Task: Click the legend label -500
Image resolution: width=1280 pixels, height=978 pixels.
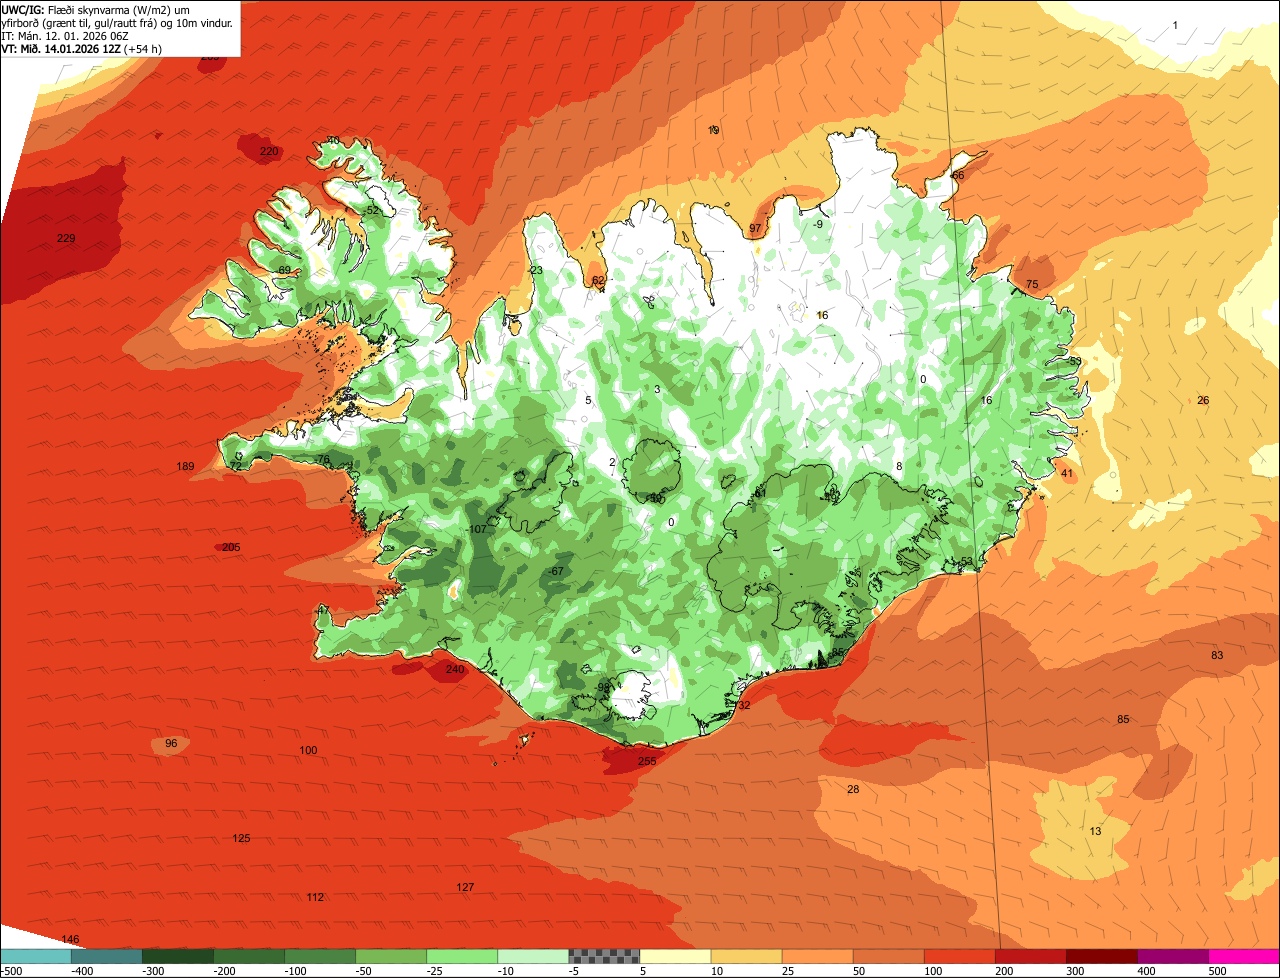Action: [x=11, y=971]
